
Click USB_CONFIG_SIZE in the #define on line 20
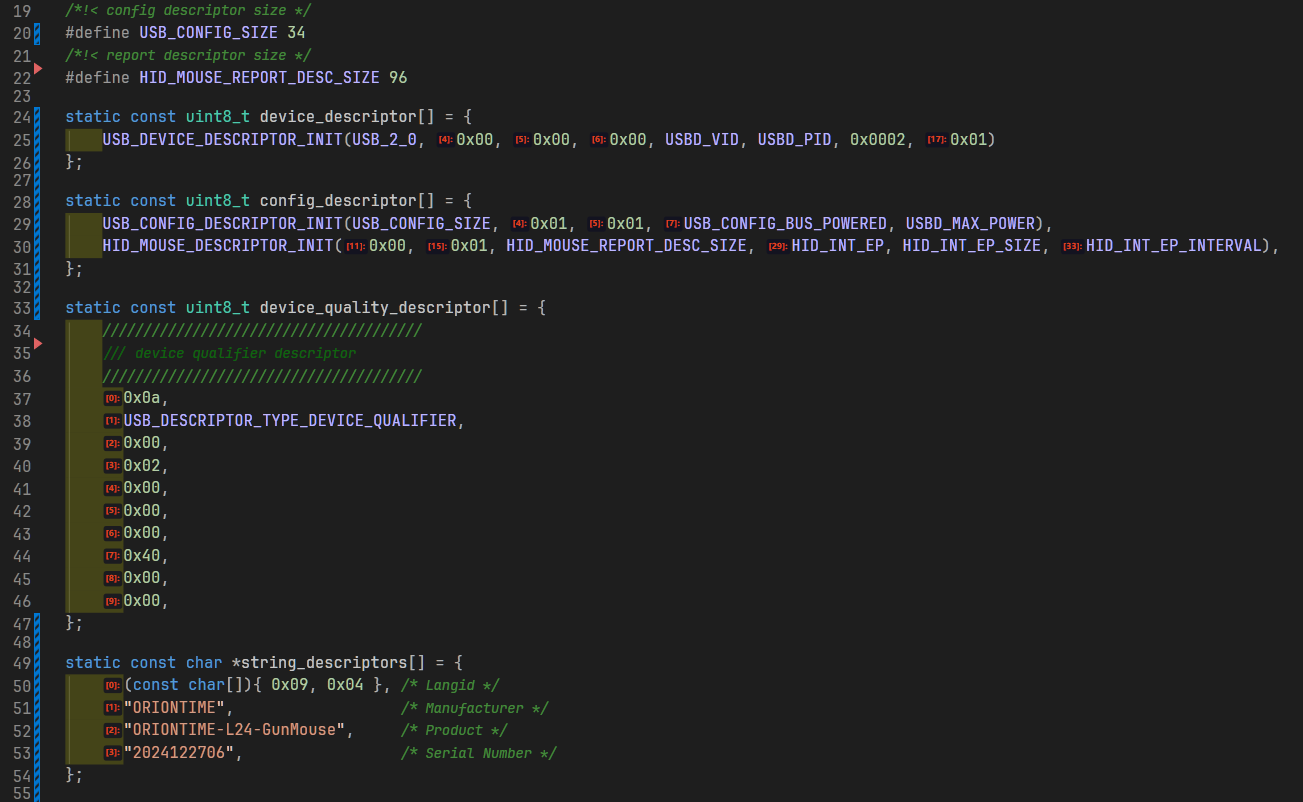(x=208, y=32)
